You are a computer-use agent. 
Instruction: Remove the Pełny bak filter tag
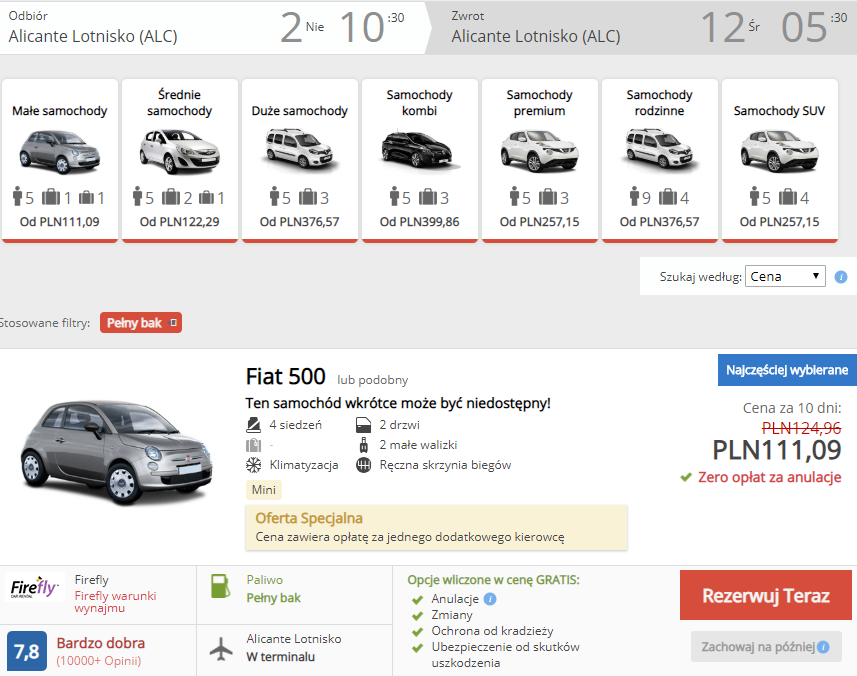[x=174, y=323]
